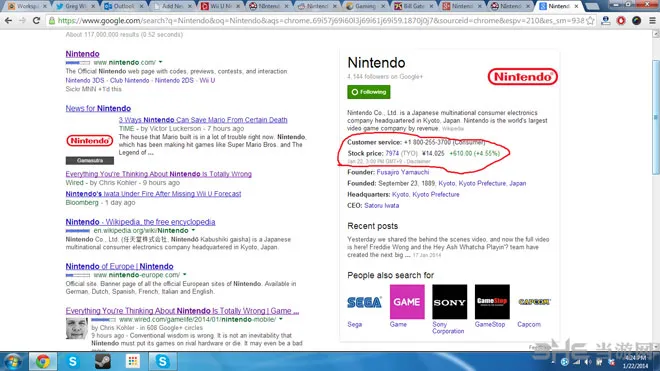Switch to the Twitter Greg W tab
The height and width of the screenshot is (371, 660).
[76, 6]
